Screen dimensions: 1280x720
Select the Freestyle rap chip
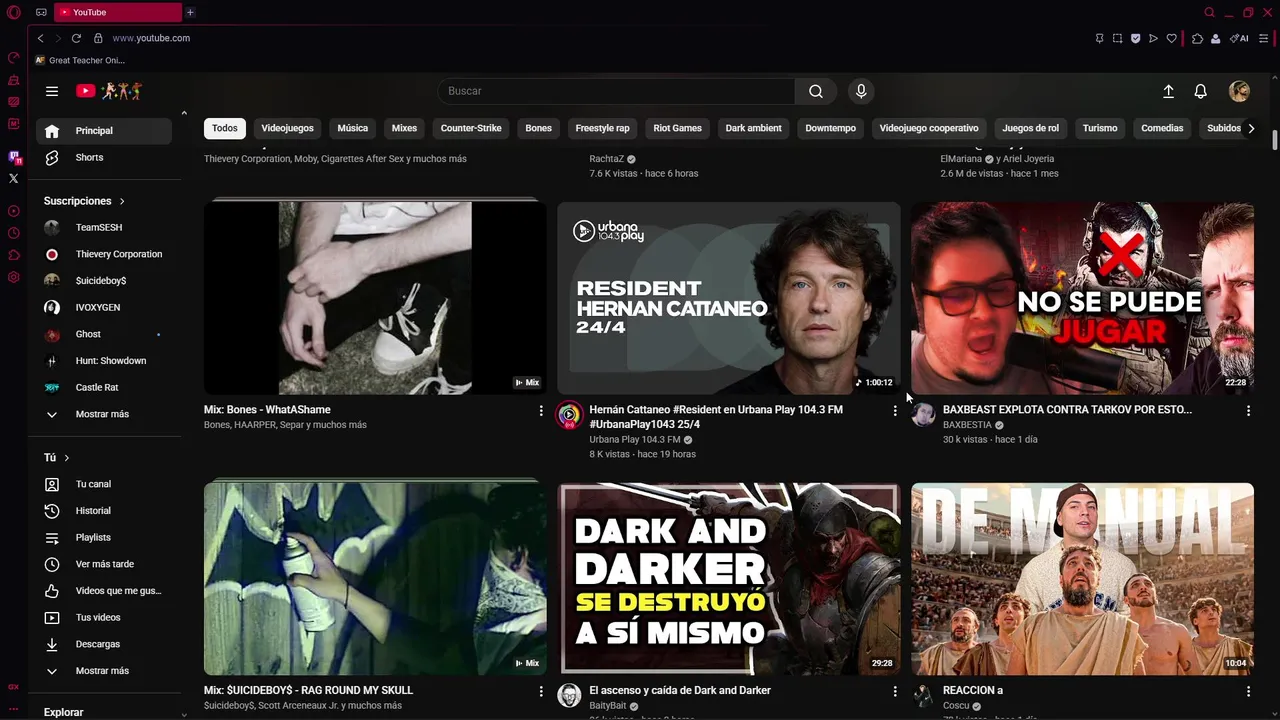point(602,128)
